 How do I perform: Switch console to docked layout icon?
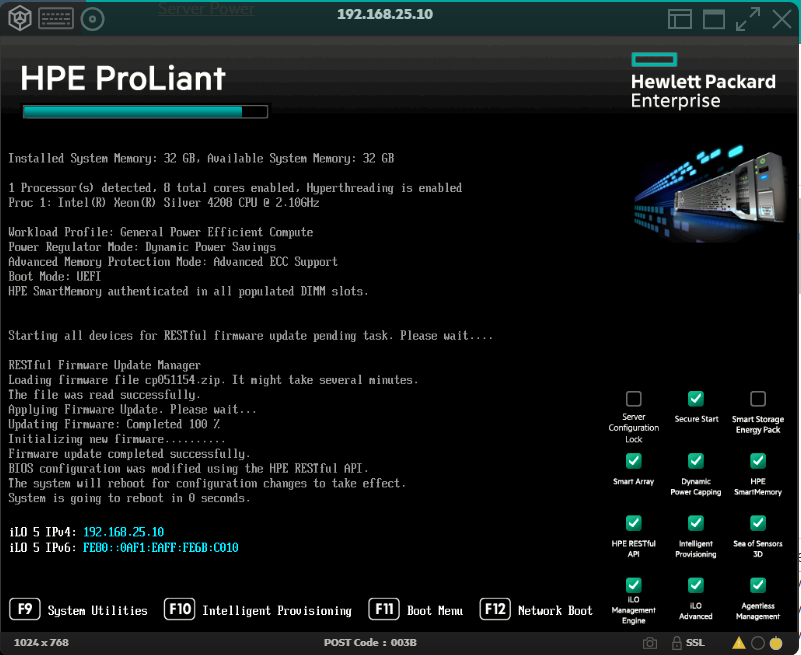680,19
